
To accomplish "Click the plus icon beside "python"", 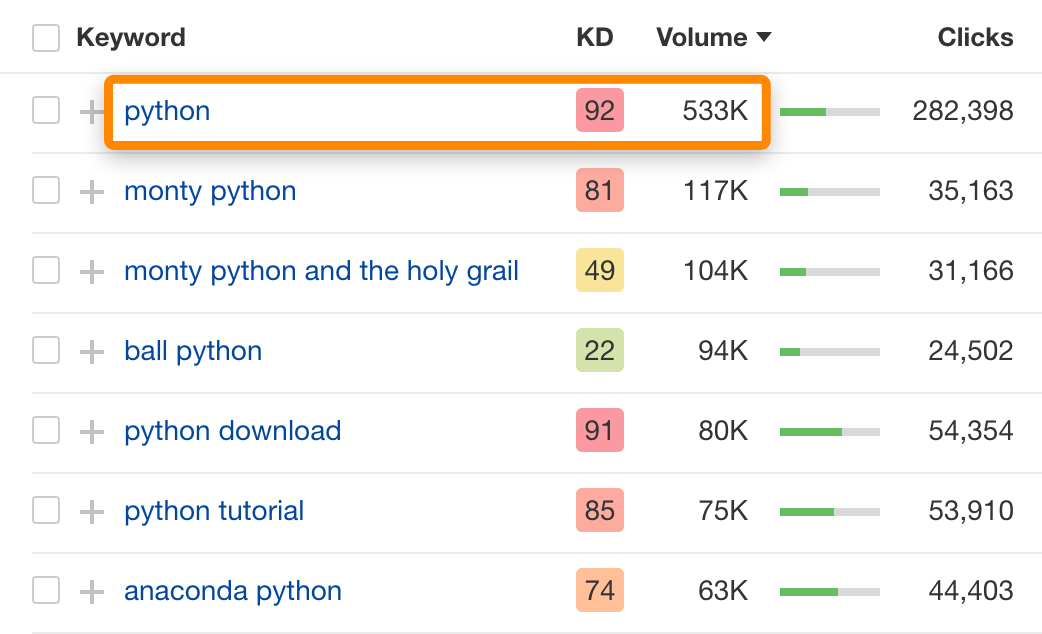I will pos(91,111).
